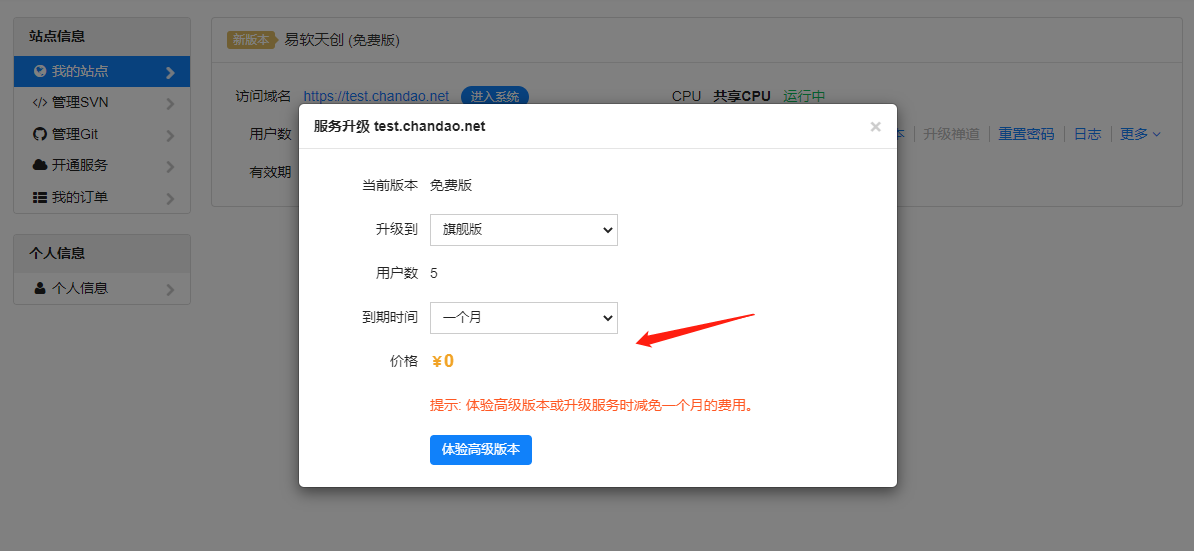Close the 服务升级 dialog with the X

pyautogui.click(x=875, y=127)
